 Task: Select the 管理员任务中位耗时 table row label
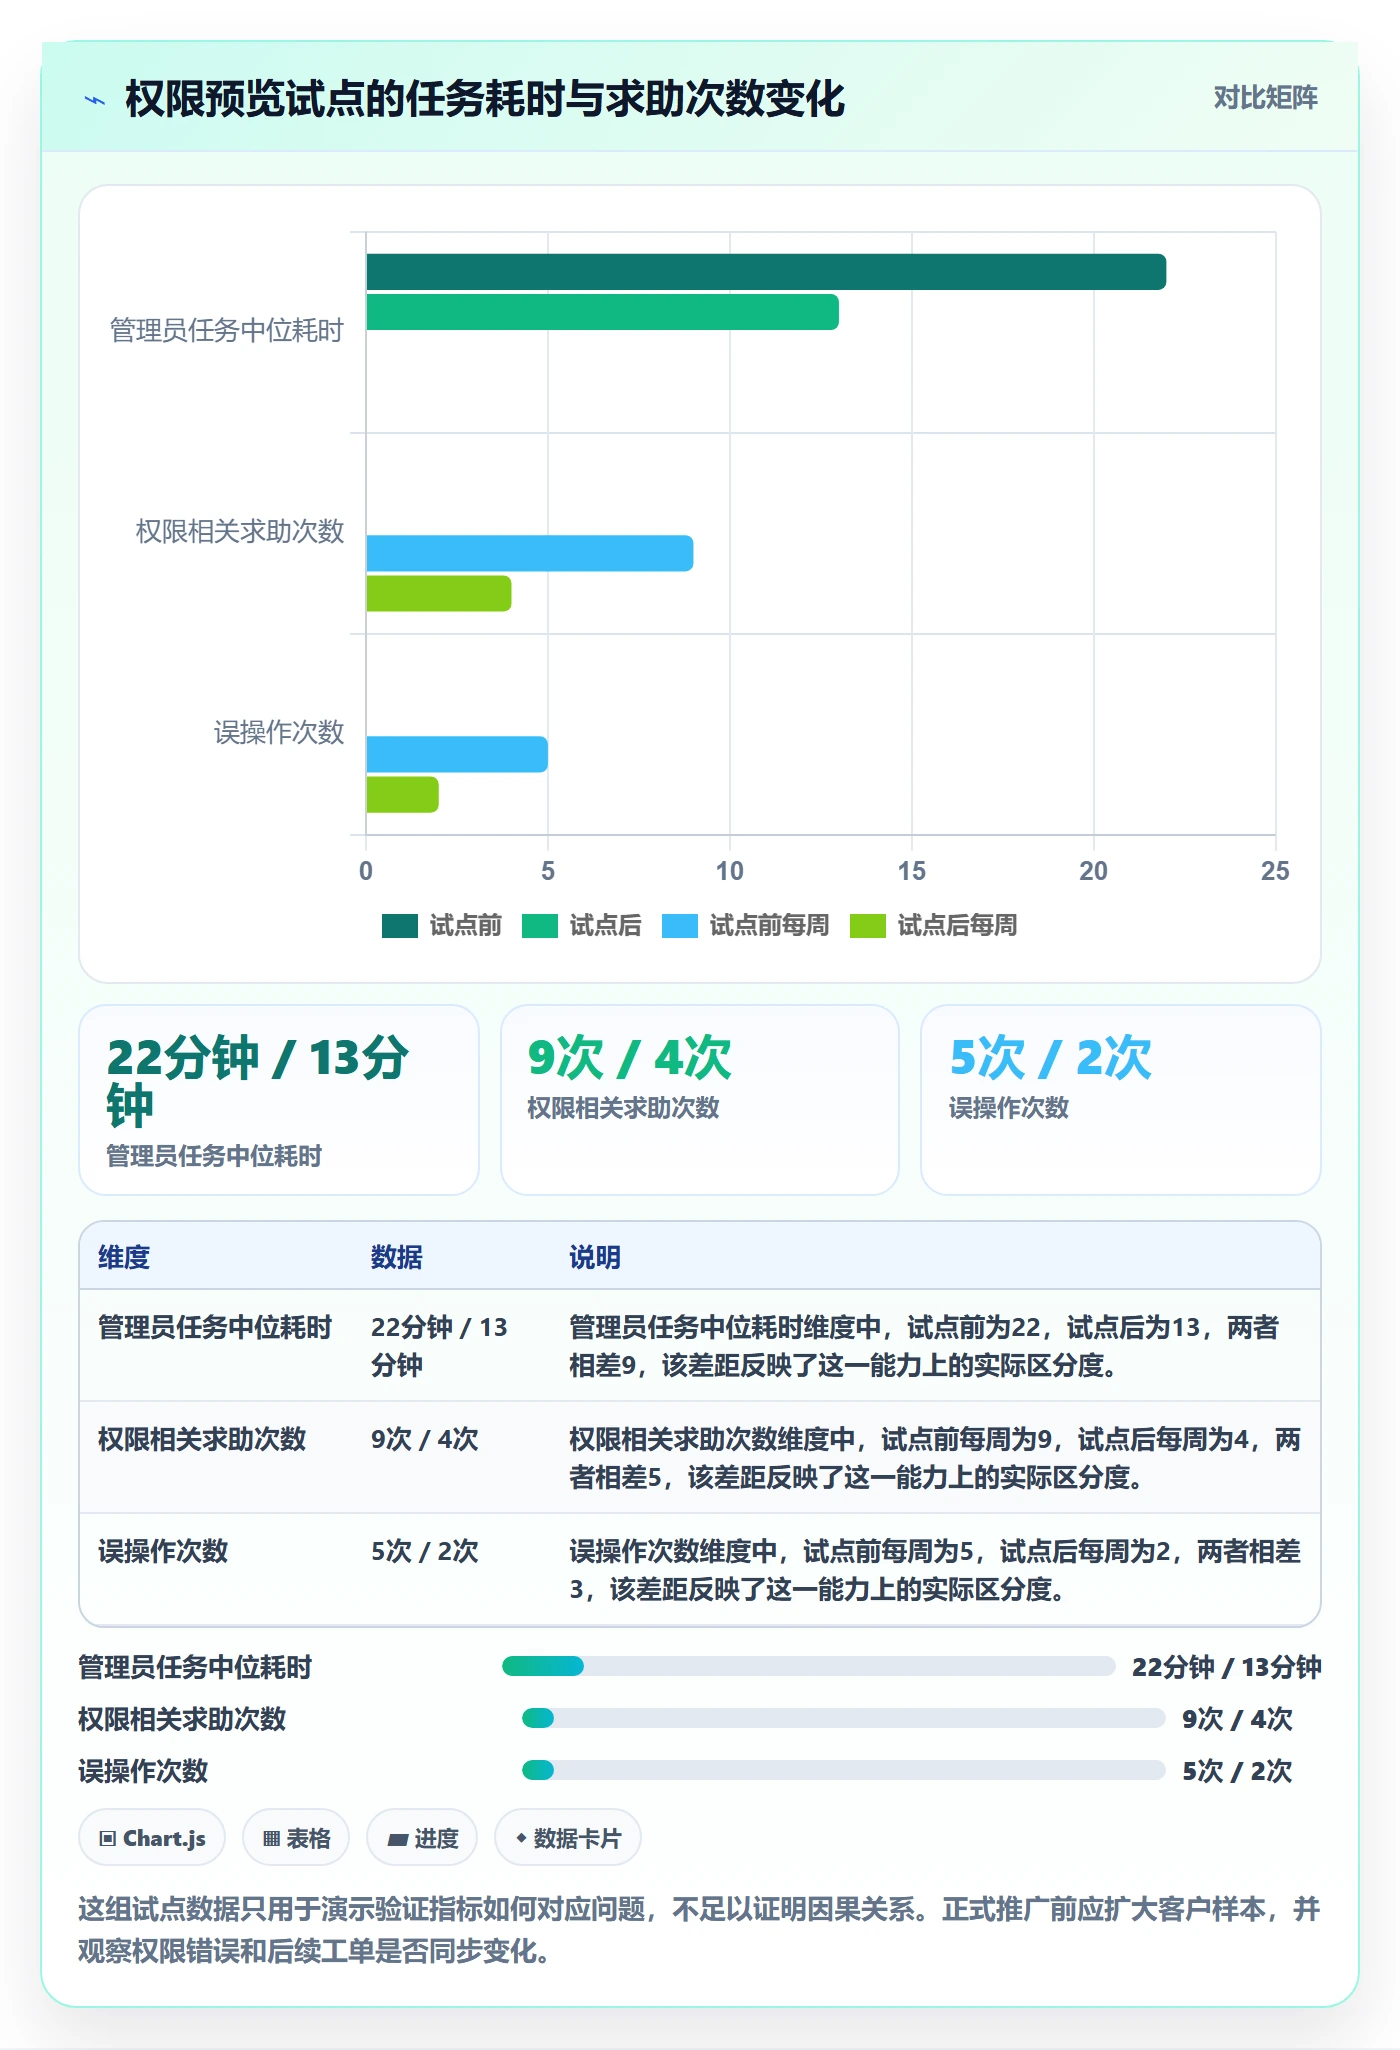(x=215, y=1327)
